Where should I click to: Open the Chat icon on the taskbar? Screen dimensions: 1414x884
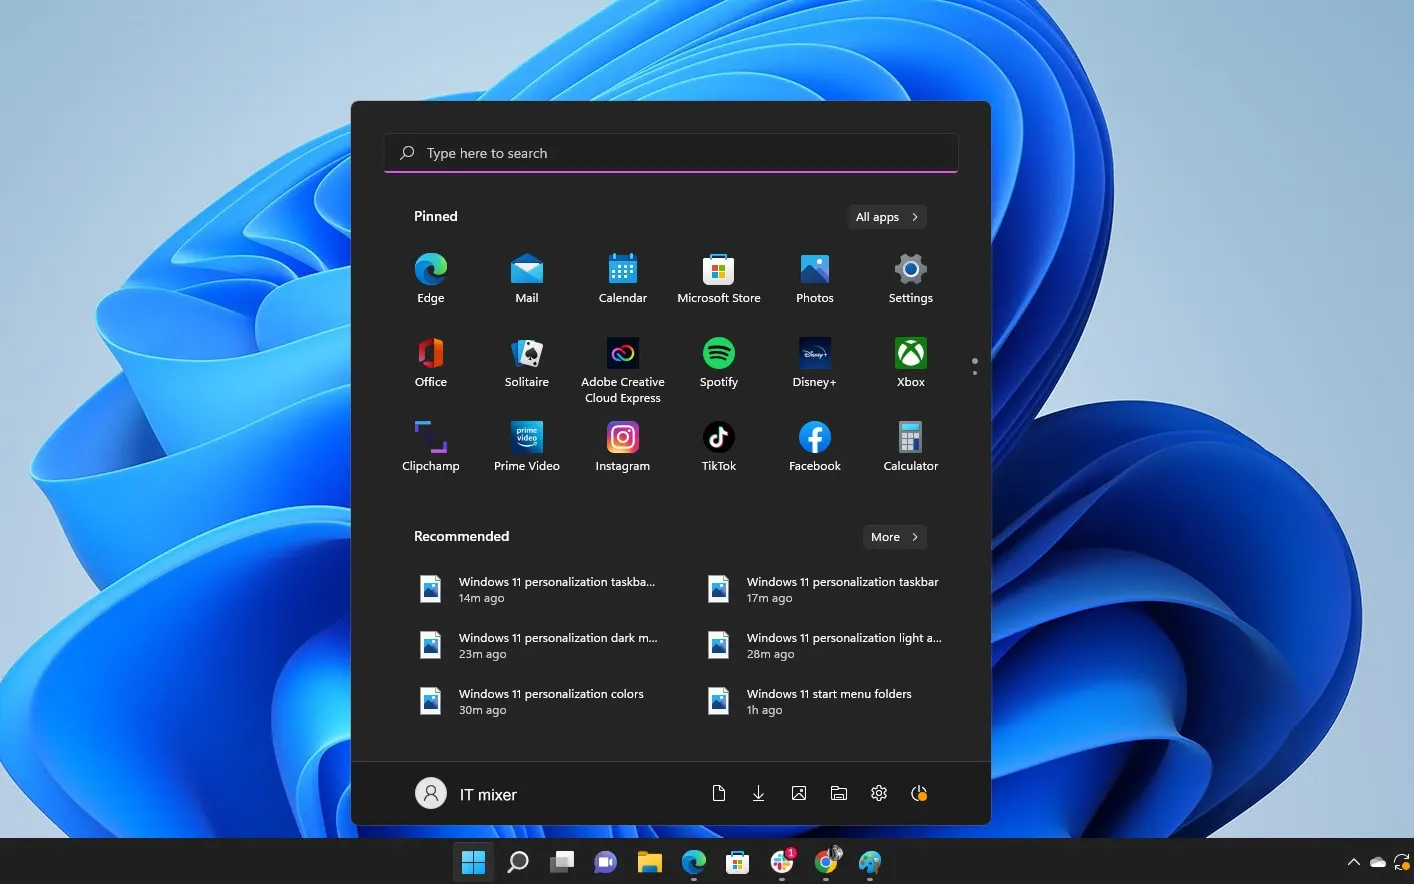605,861
